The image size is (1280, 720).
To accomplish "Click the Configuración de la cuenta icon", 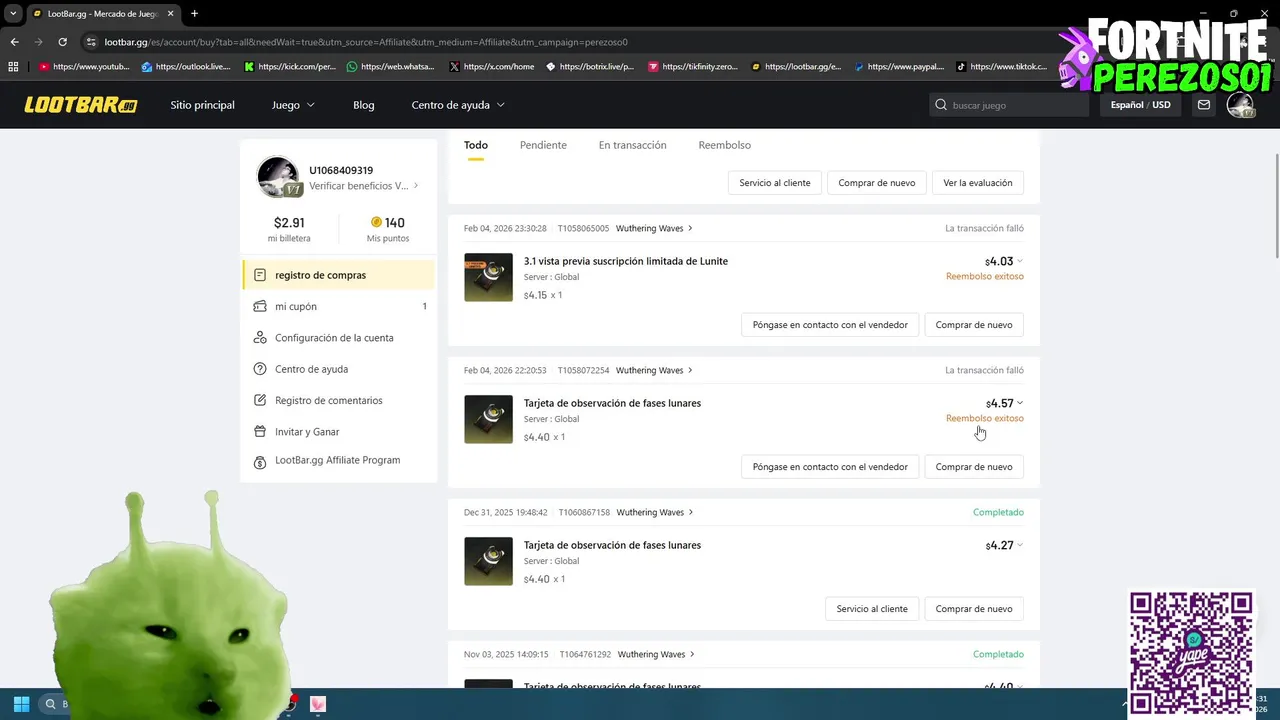I will pos(260,338).
